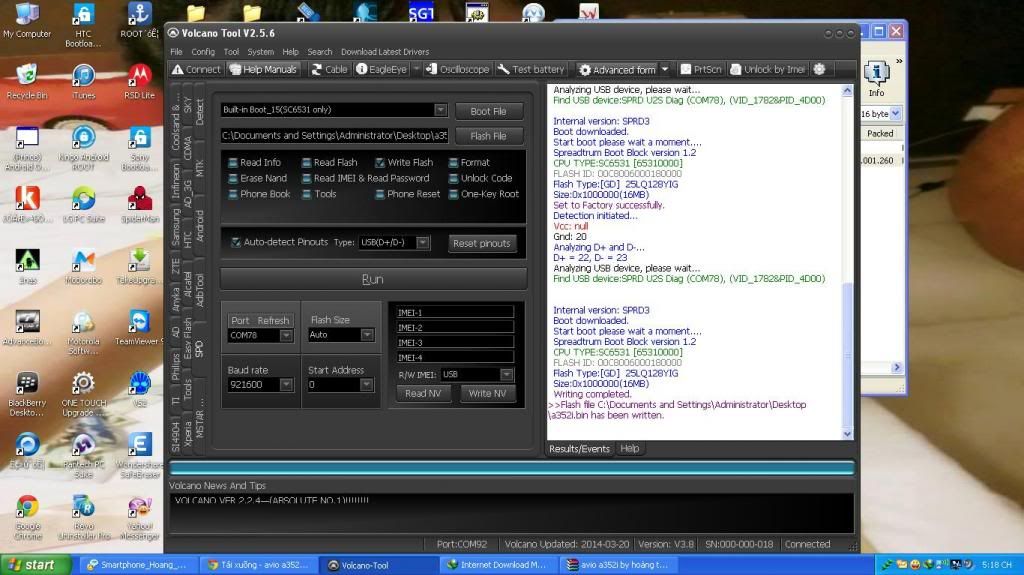Screen dimensions: 1024x575
Task: Expand the Flash Size Auto dropdown
Action: click(367, 335)
